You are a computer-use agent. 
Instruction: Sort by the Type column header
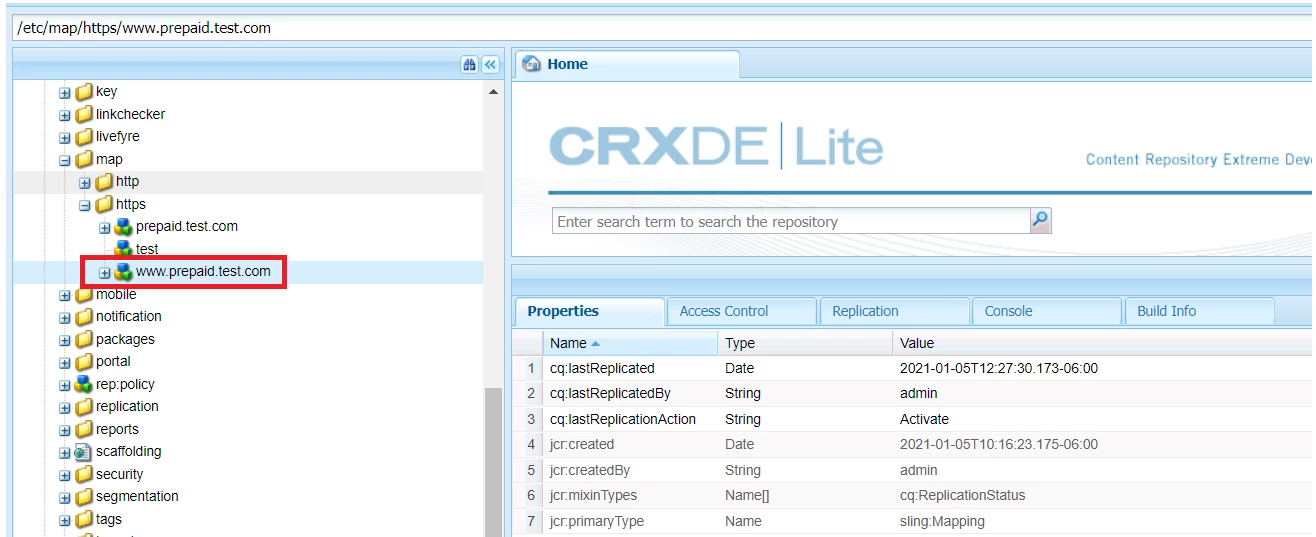[x=805, y=343]
